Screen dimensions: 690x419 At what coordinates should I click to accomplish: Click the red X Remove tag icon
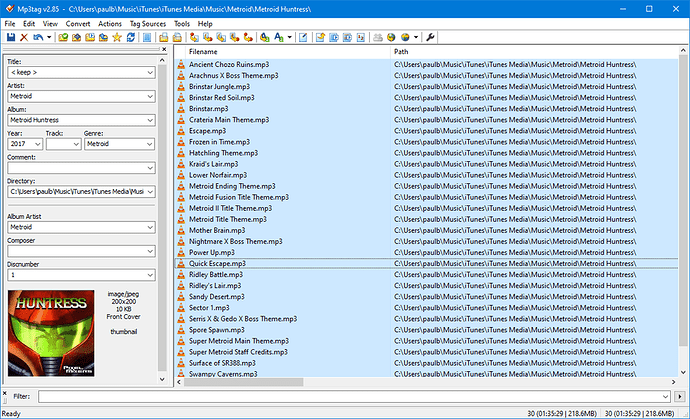[x=24, y=37]
